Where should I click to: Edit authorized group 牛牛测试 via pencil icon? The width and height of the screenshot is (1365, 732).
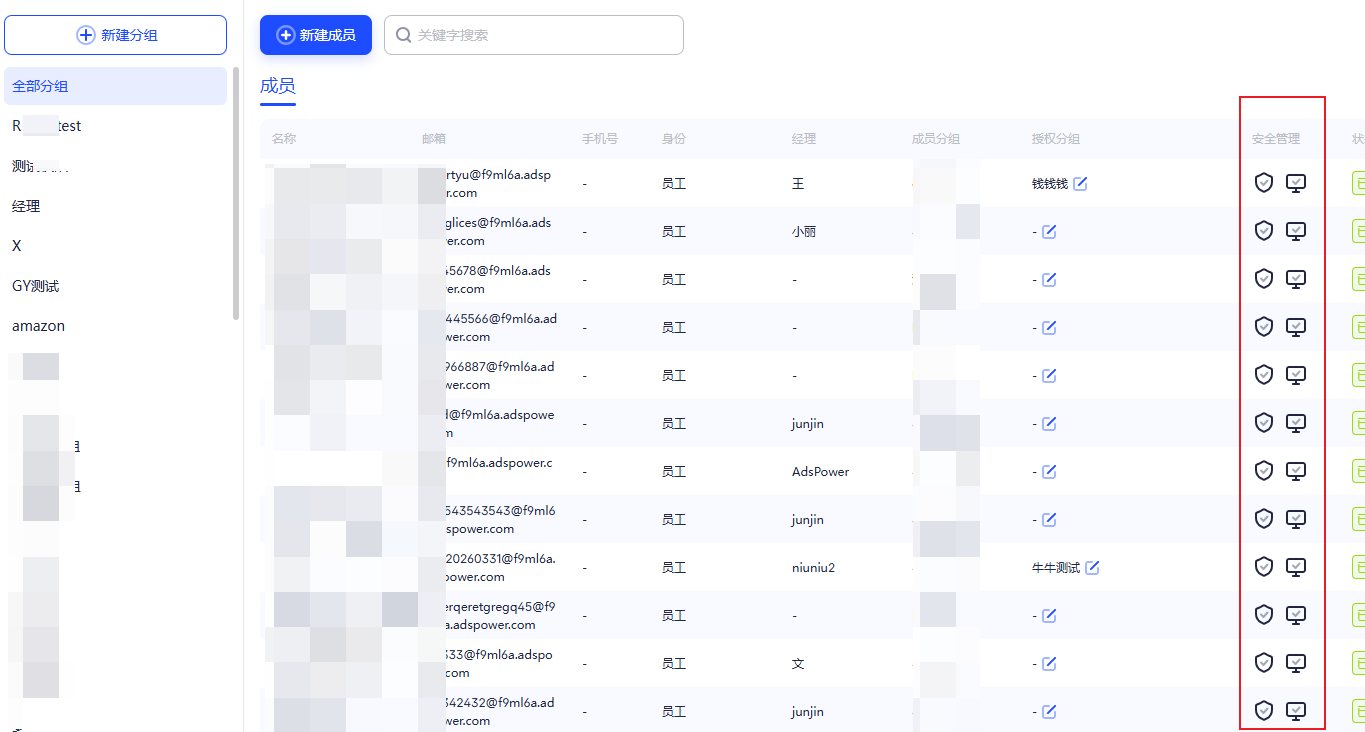(1092, 567)
